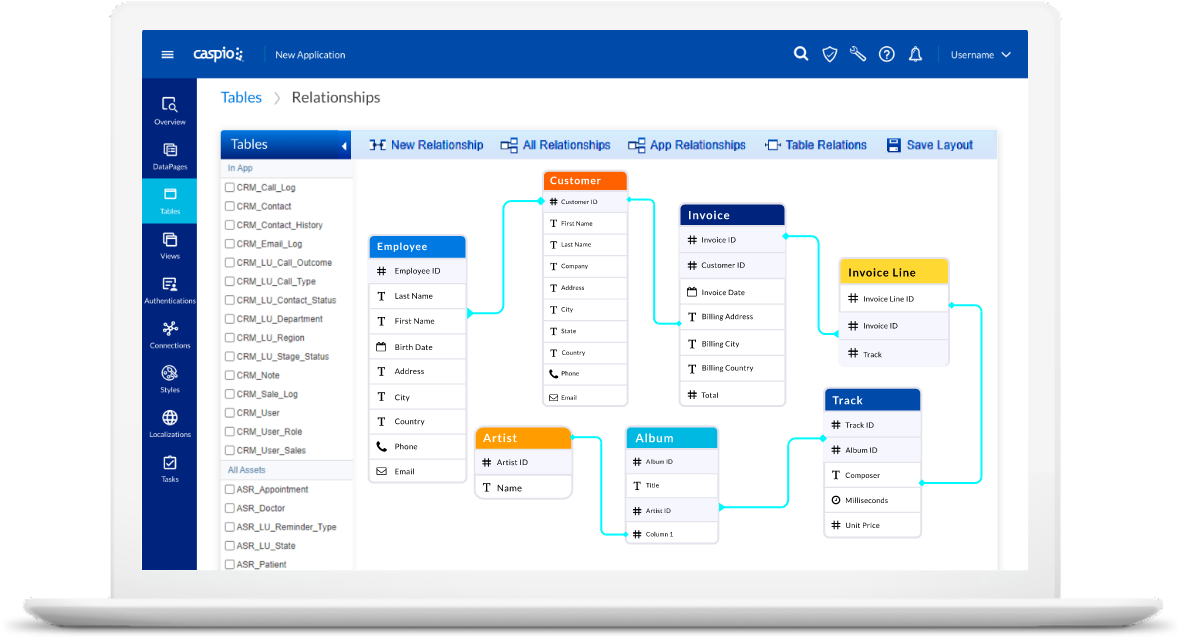
Task: Click the search icon in the top bar
Action: click(x=801, y=53)
